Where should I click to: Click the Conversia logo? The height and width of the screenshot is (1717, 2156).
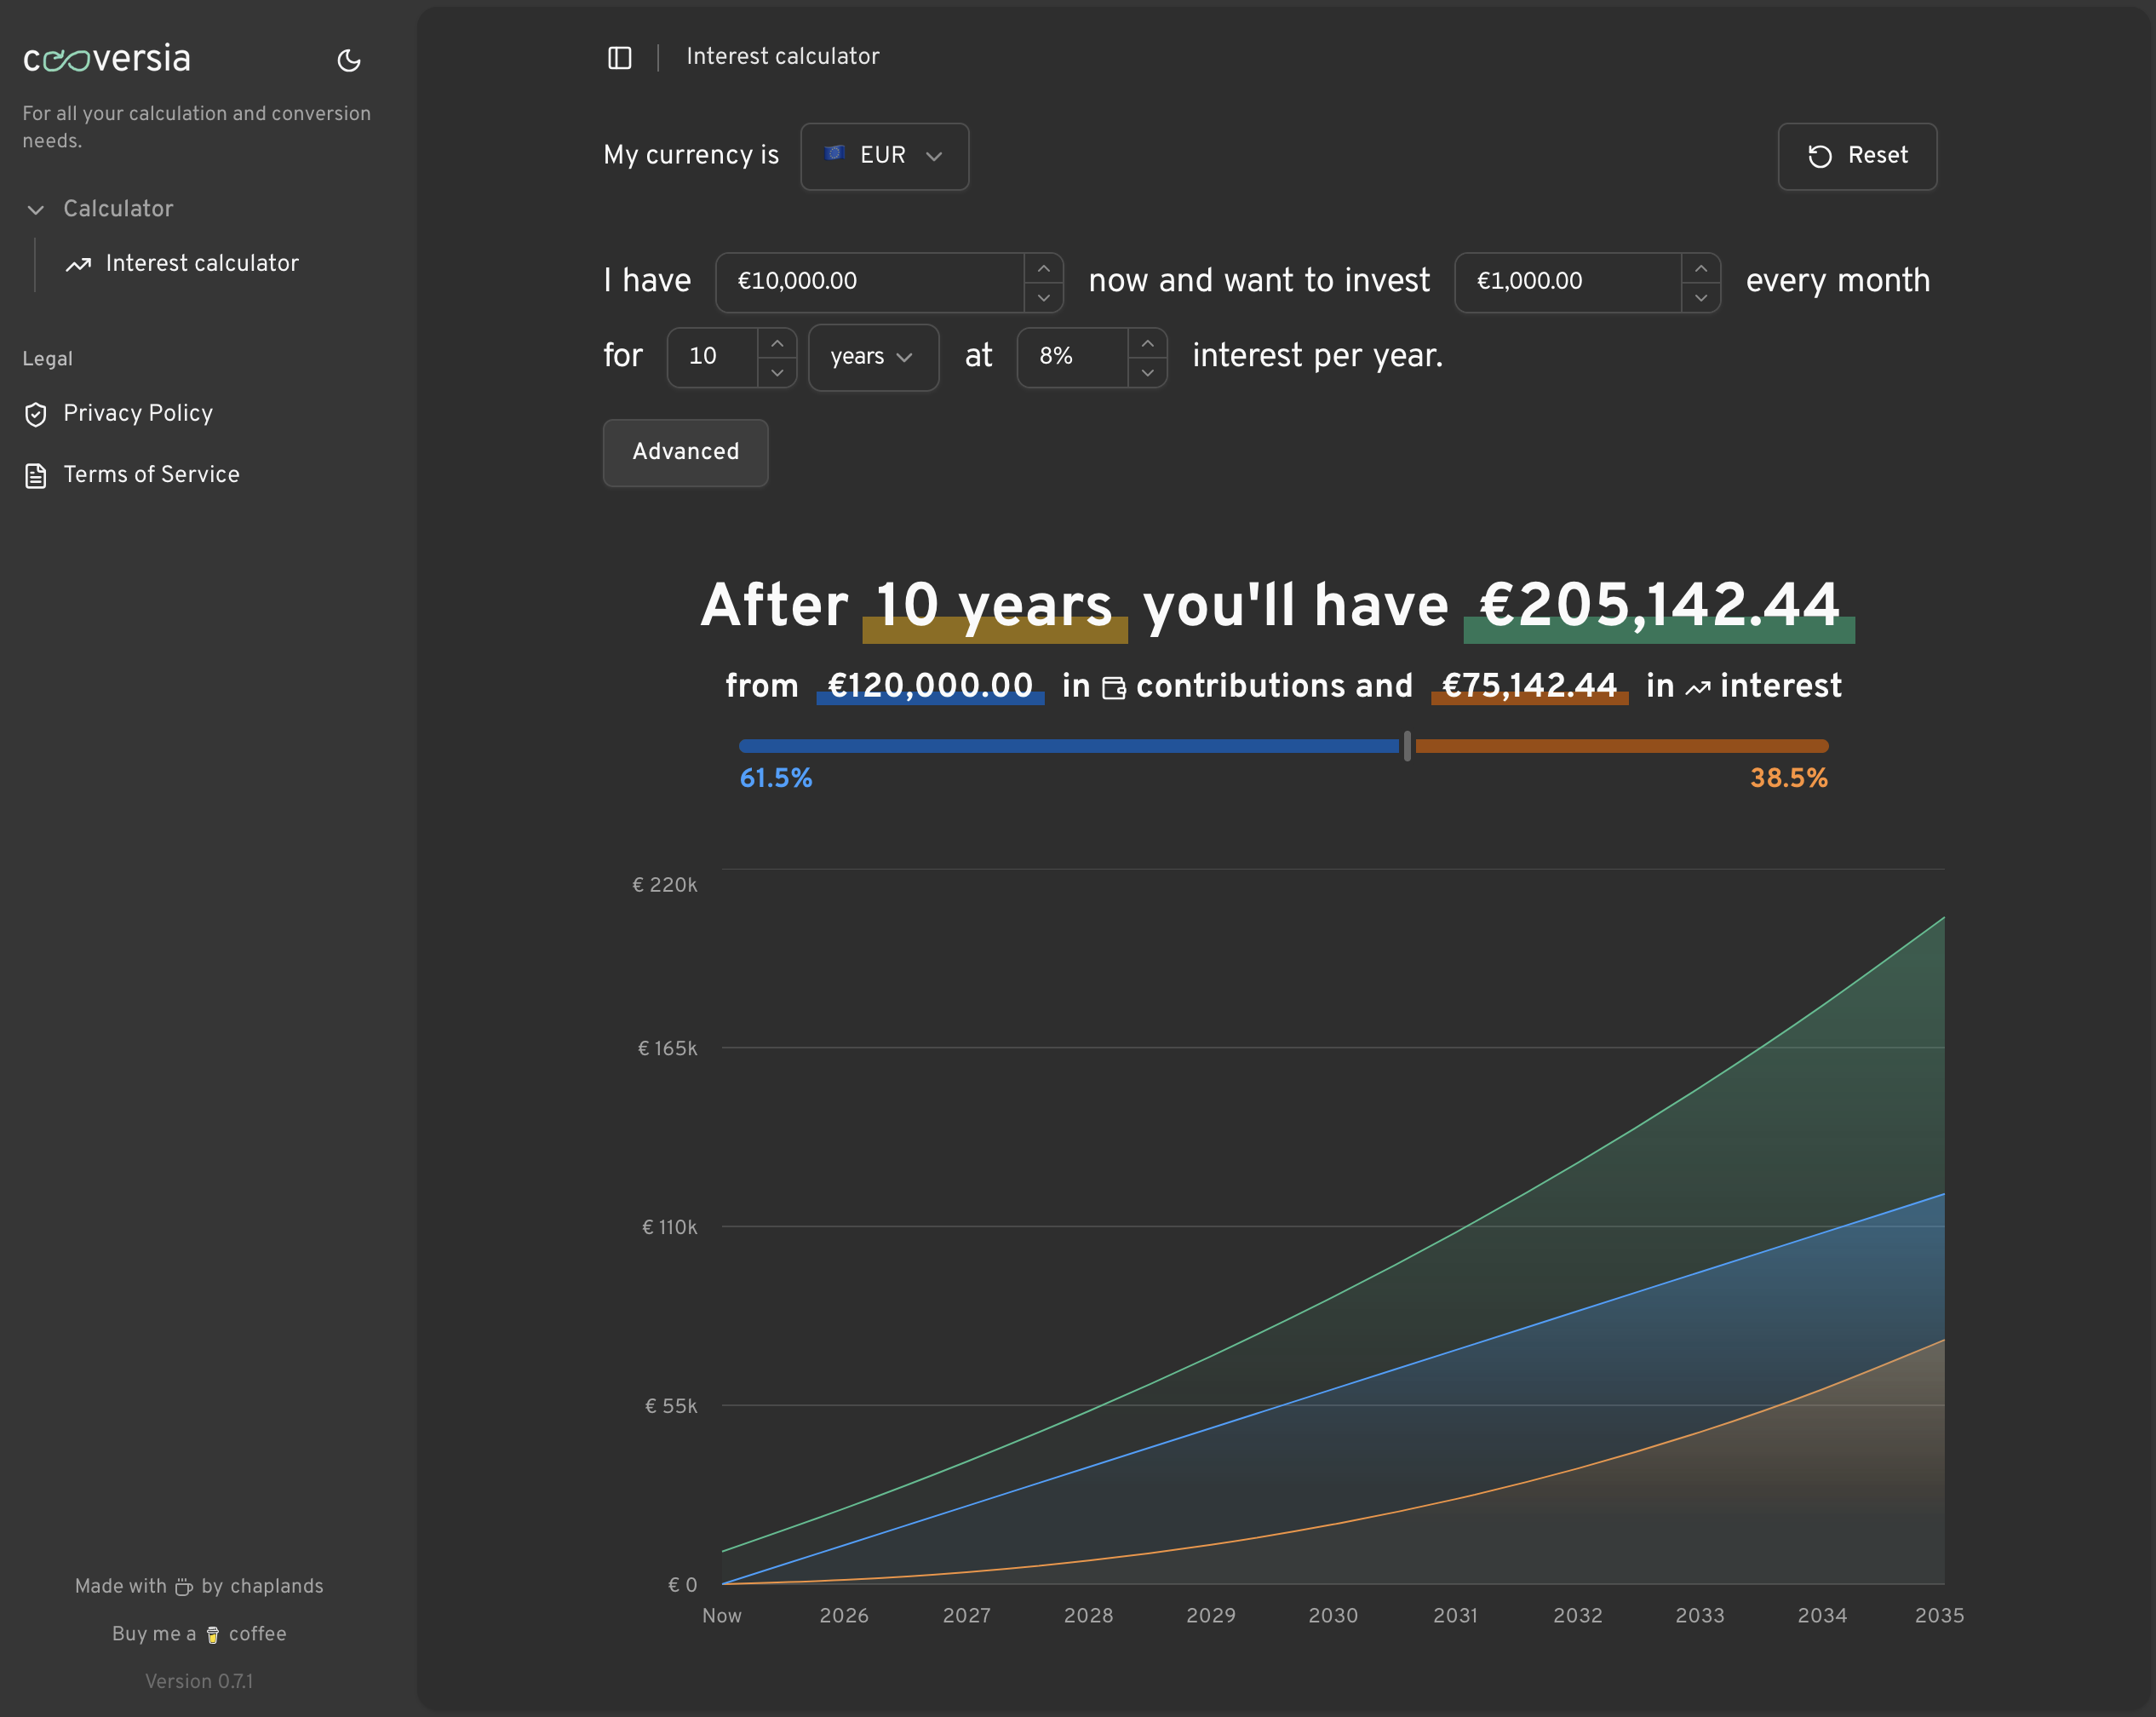(107, 59)
